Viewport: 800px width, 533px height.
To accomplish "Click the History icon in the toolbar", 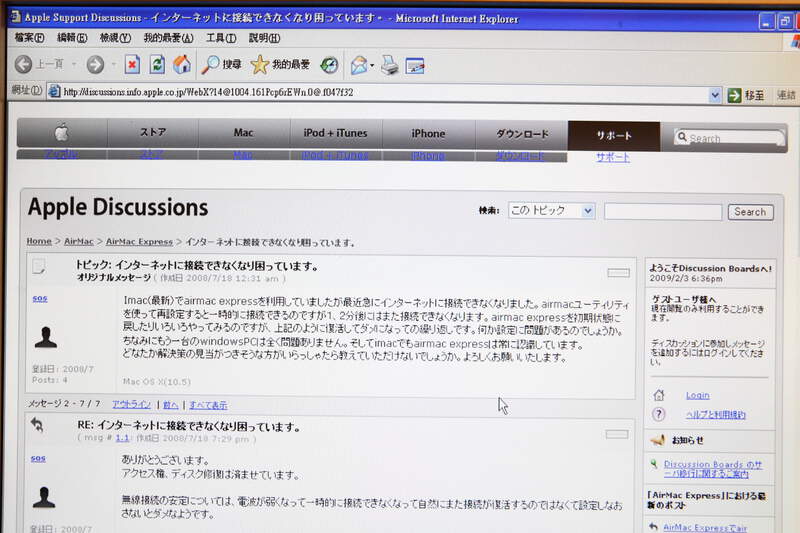I will (329, 65).
